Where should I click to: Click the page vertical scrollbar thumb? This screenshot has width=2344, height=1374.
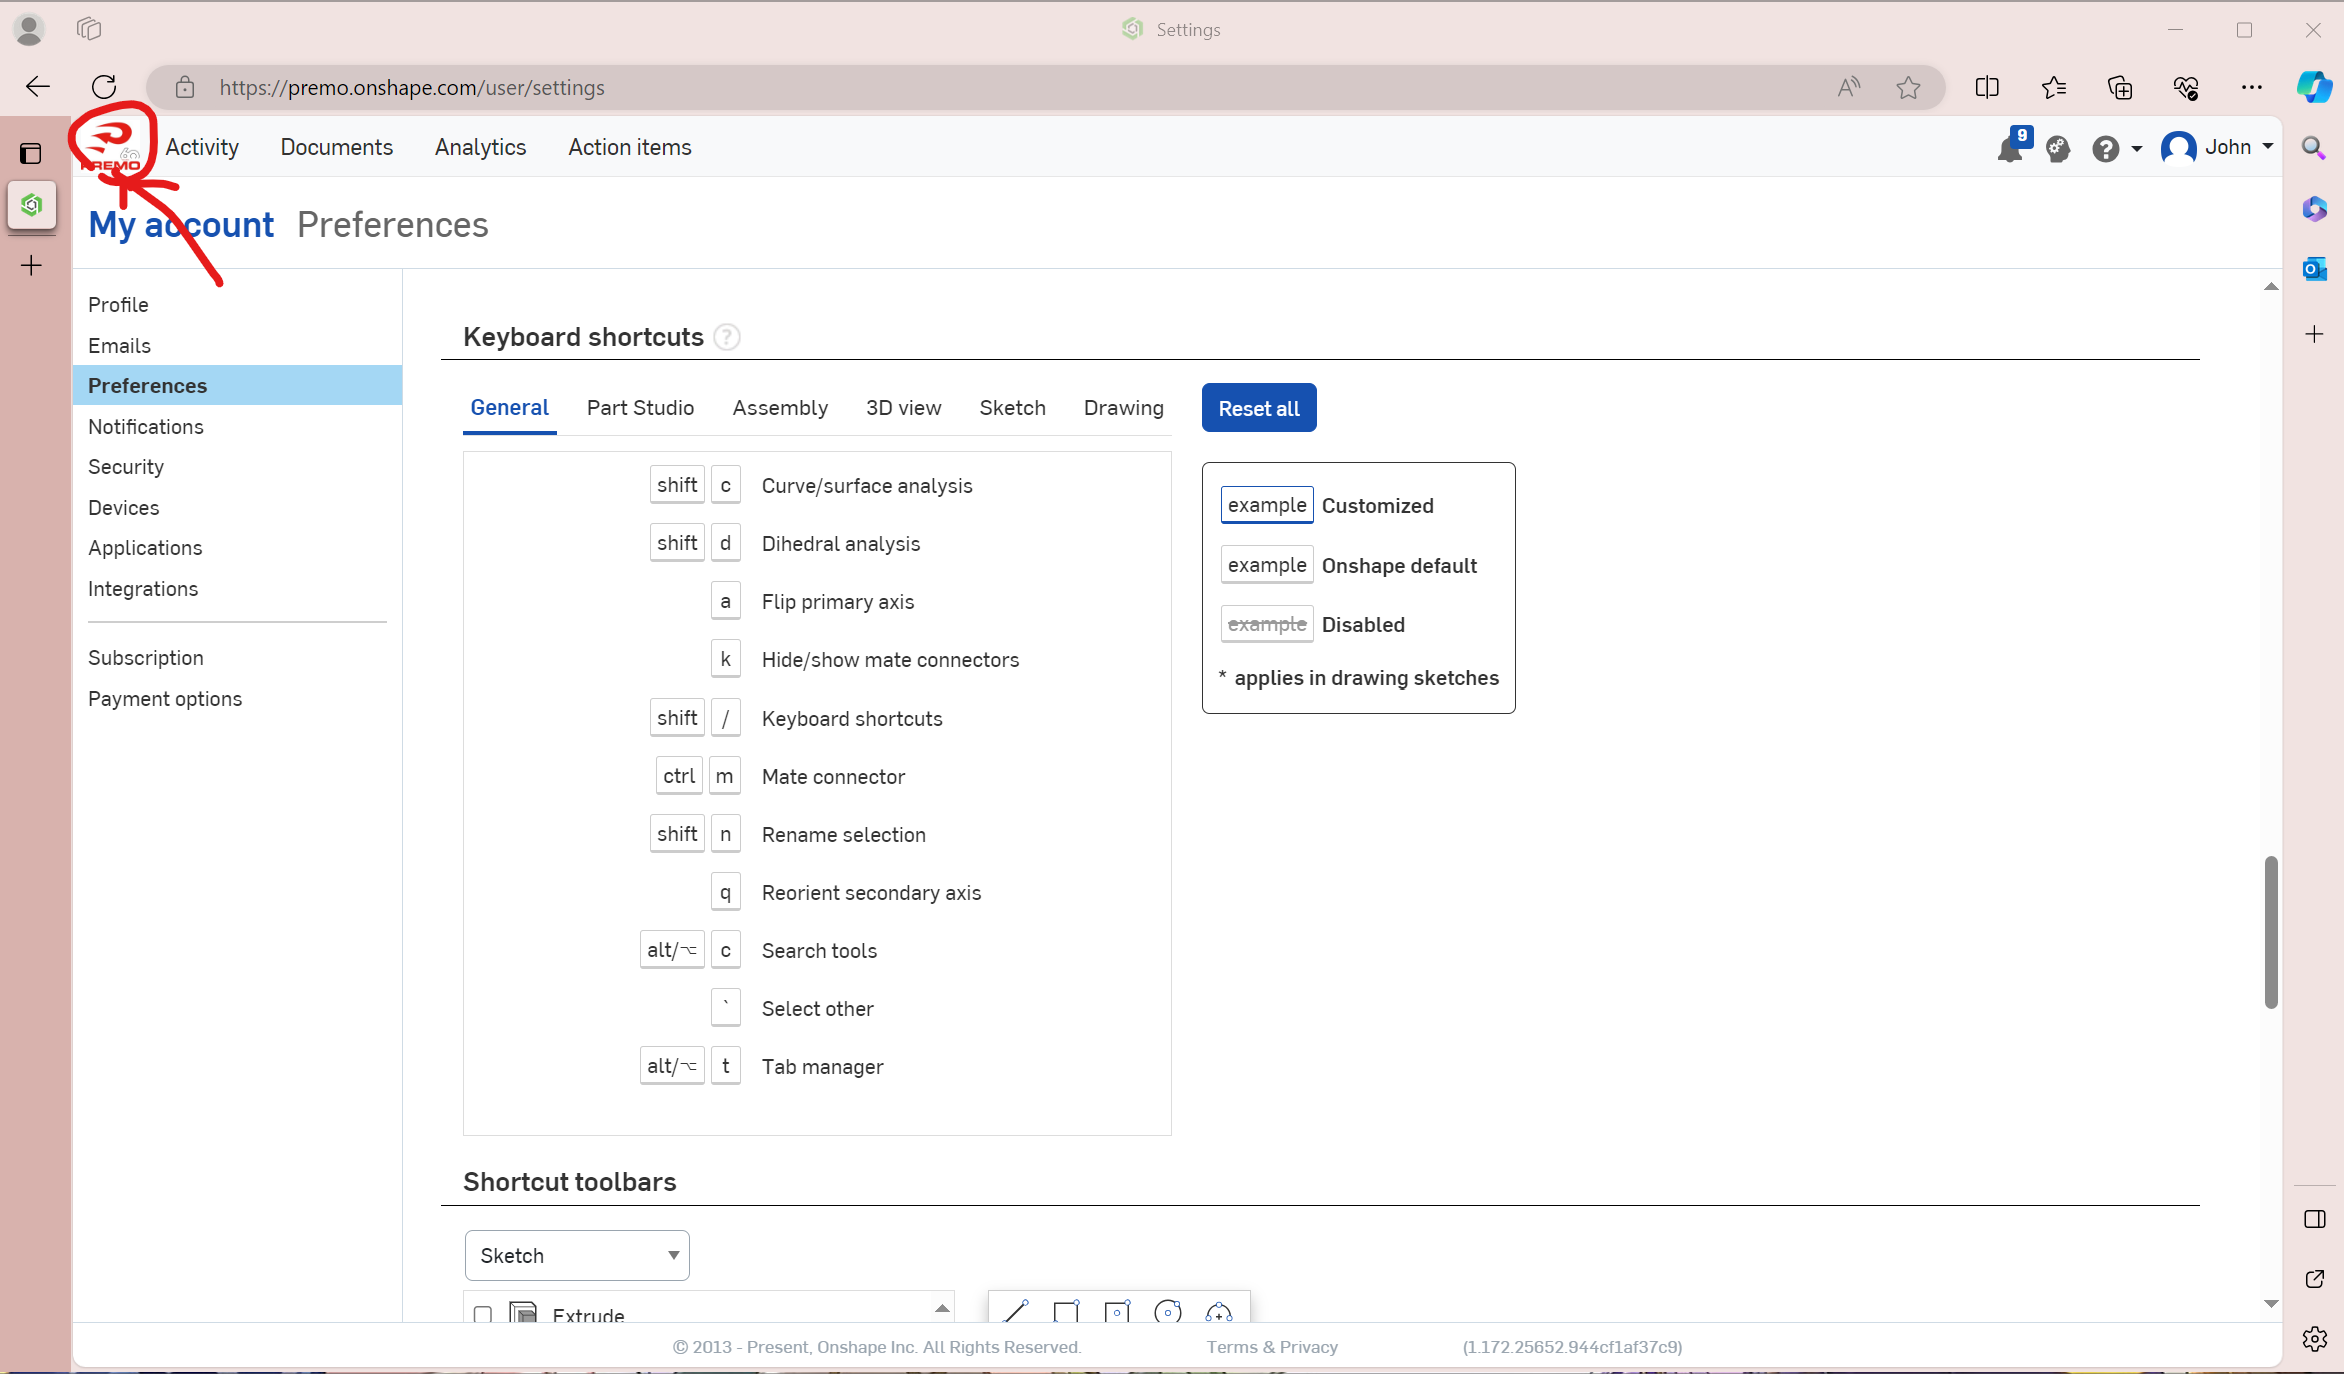[2271, 930]
